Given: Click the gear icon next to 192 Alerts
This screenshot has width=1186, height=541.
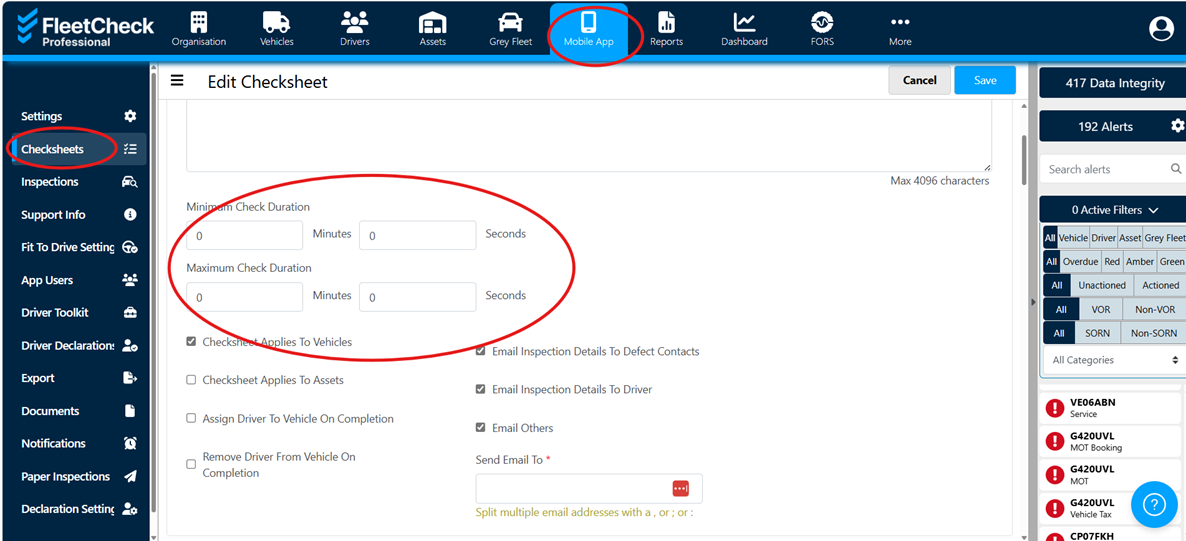Looking at the screenshot, I should 1177,126.
